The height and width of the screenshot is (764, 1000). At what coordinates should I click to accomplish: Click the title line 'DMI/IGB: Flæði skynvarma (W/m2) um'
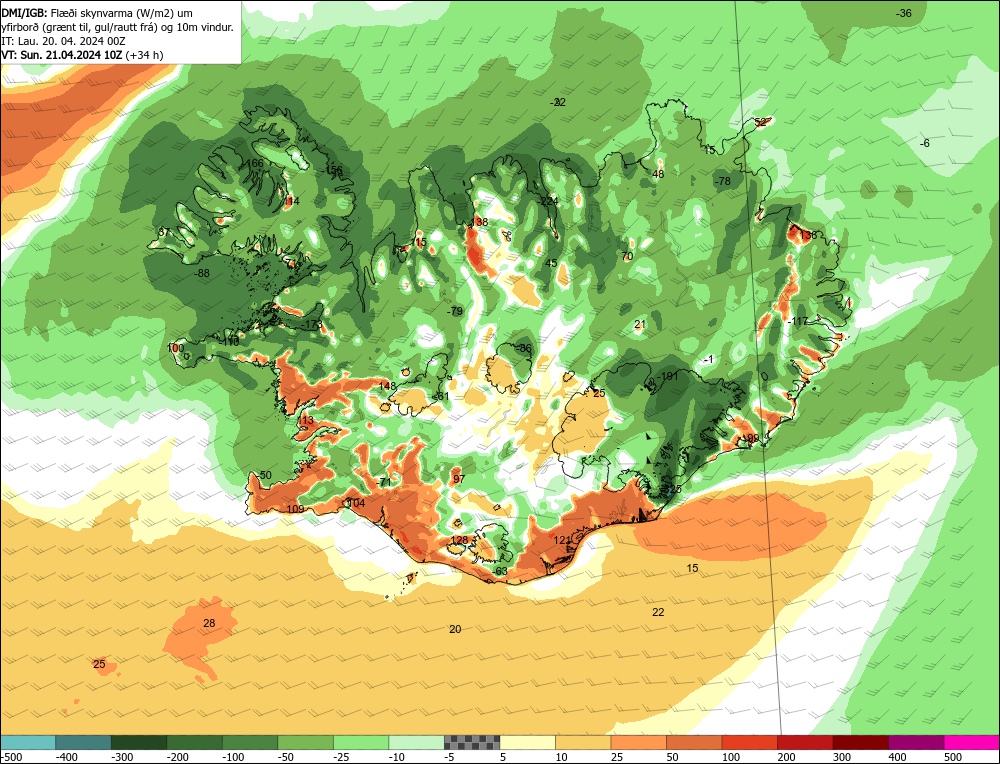(97, 13)
